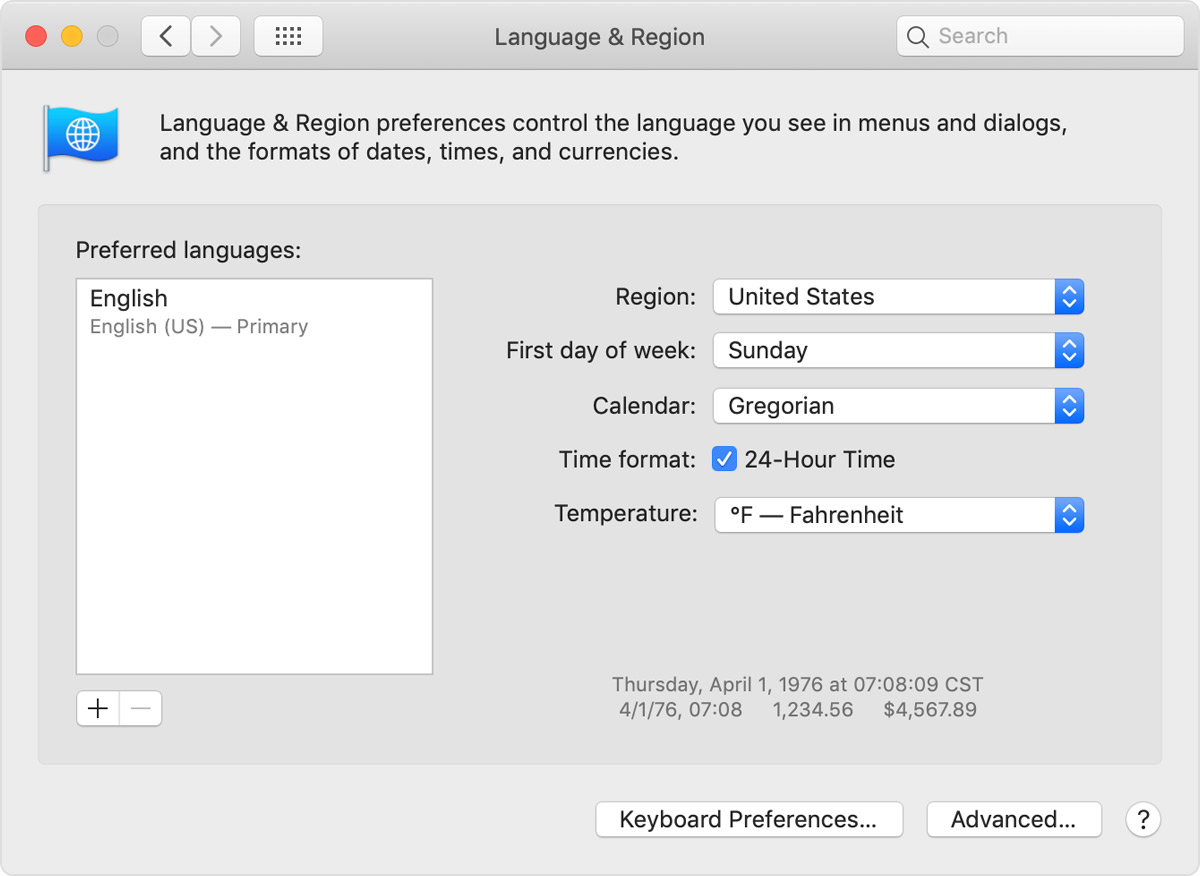The height and width of the screenshot is (876, 1200).
Task: Close the window with the red button
Action: point(36,37)
